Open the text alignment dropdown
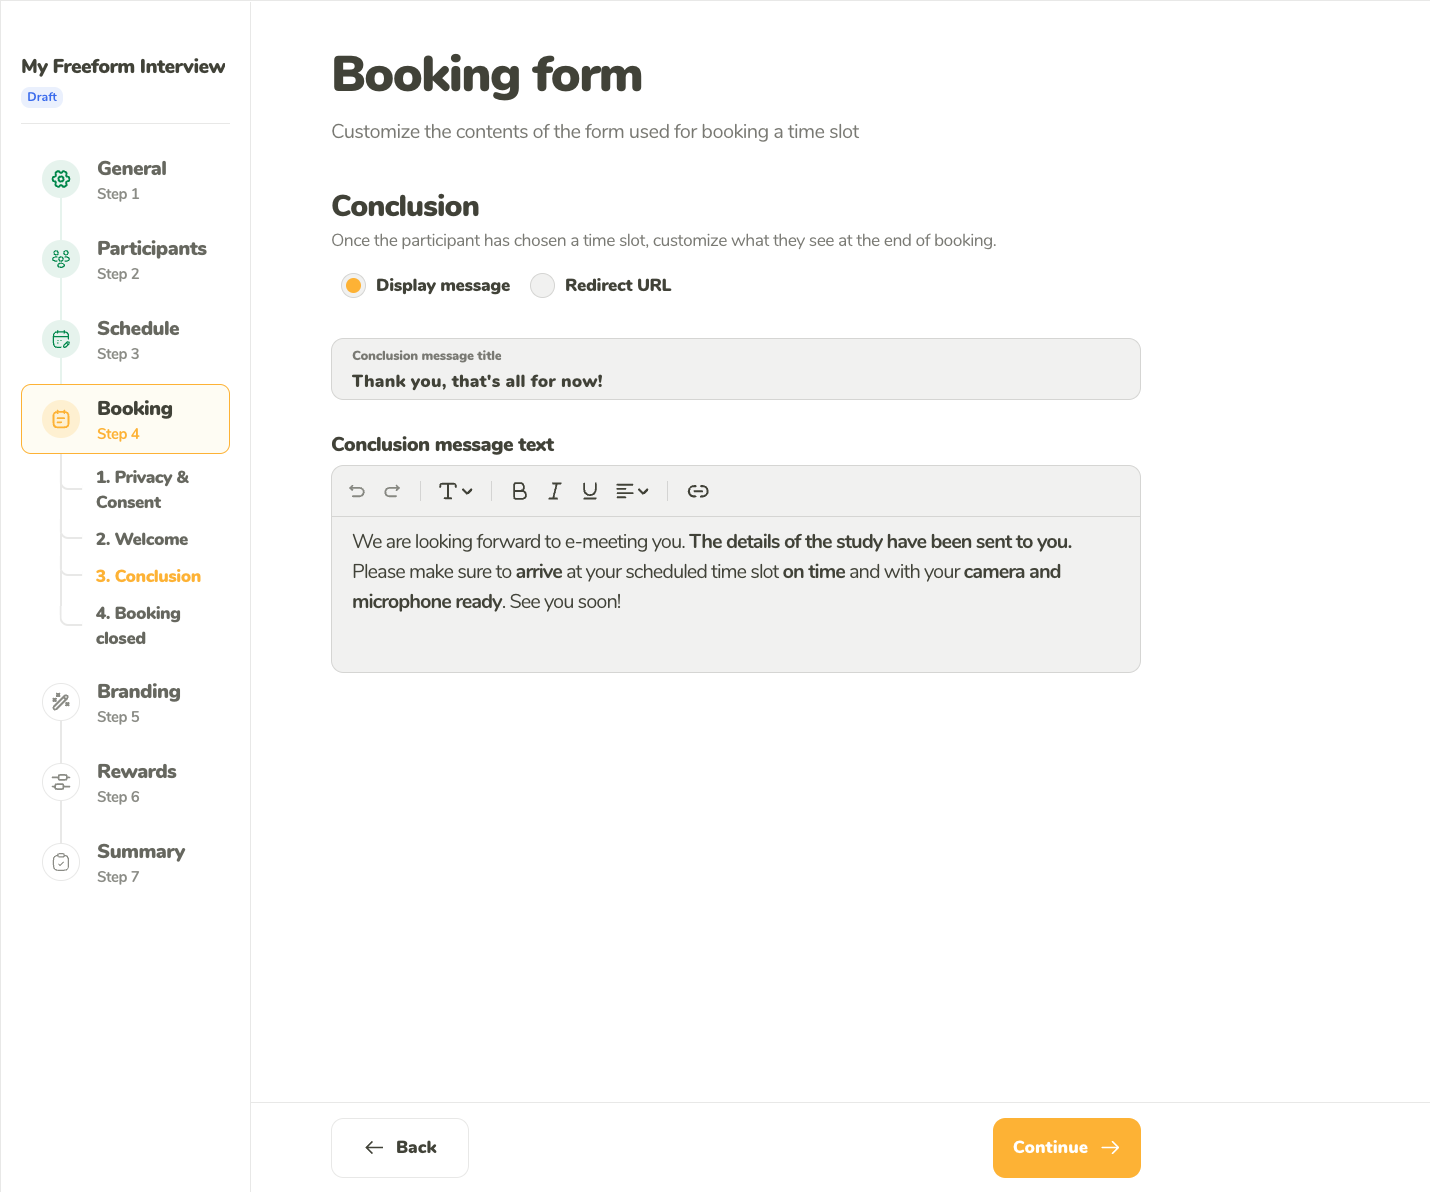Image resolution: width=1430 pixels, height=1192 pixels. coord(632,491)
